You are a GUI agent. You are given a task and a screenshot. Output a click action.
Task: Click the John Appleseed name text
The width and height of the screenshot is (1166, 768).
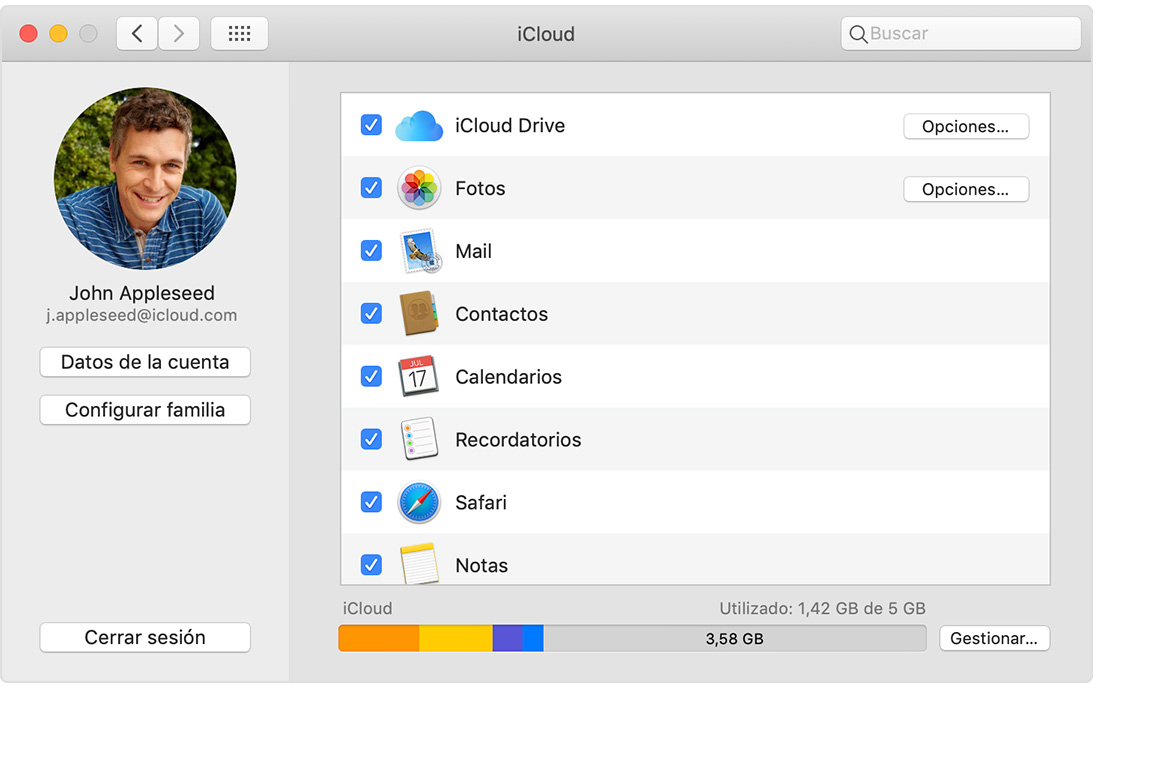142,293
